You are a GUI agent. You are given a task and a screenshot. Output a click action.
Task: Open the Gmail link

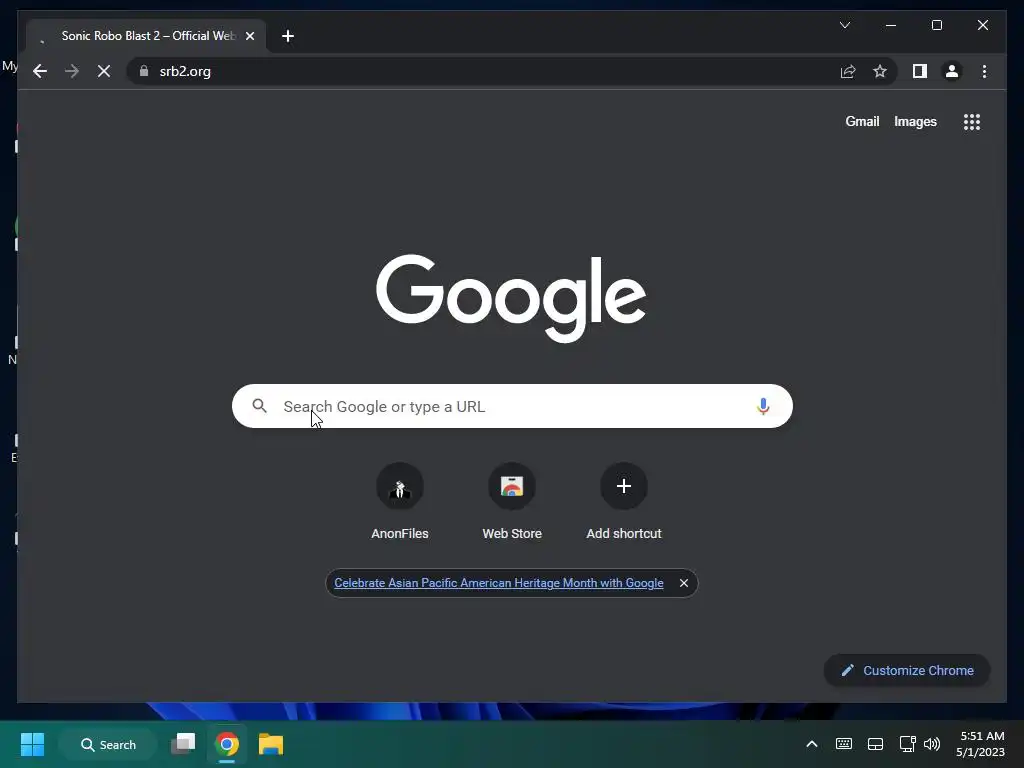(x=862, y=121)
